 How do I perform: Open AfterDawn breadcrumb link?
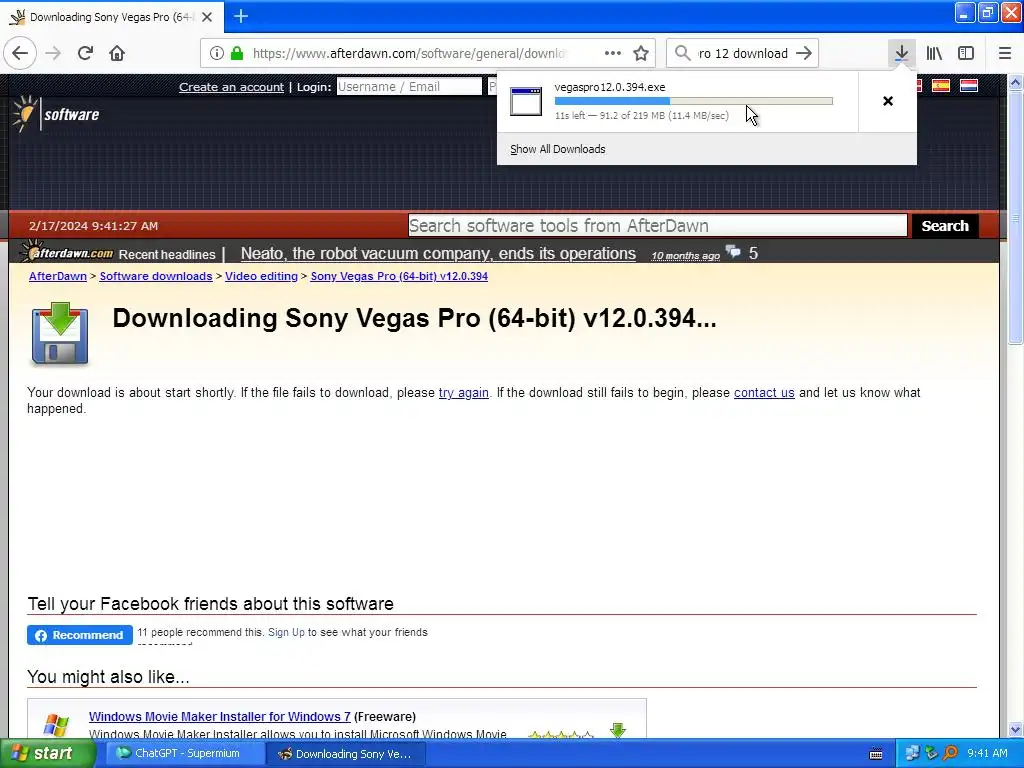[57, 276]
